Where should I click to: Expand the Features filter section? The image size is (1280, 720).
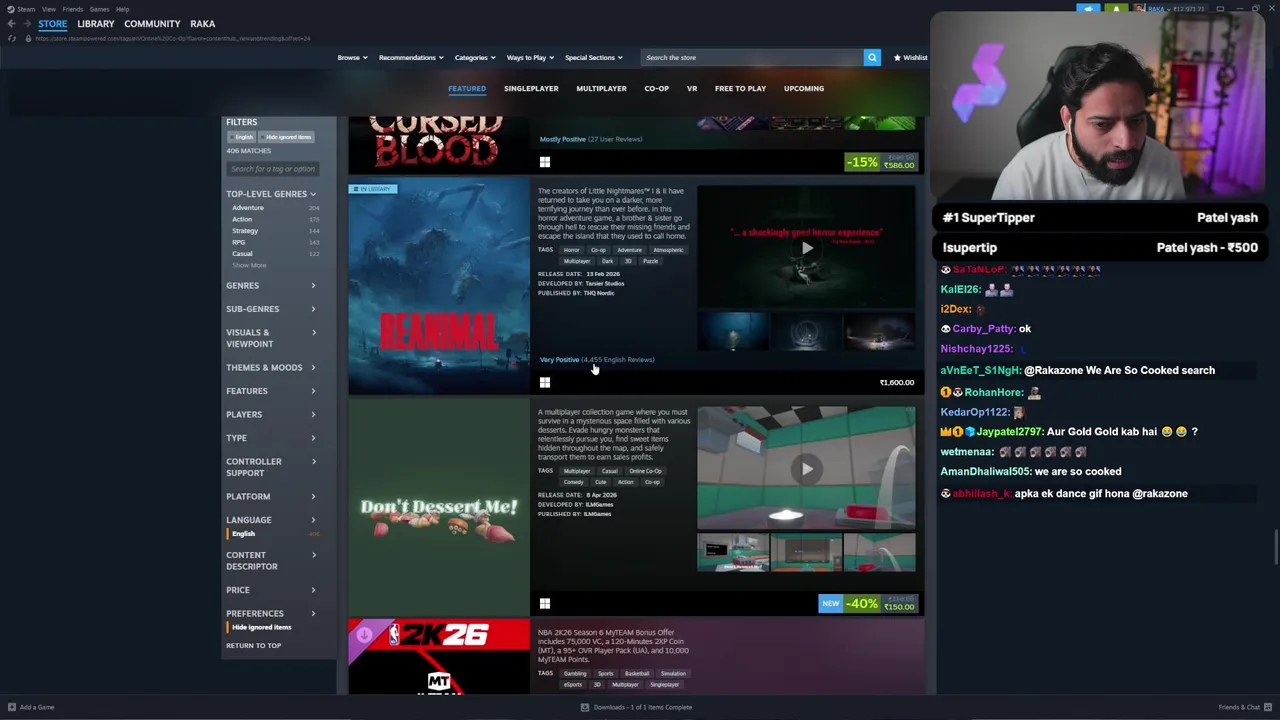tap(271, 391)
